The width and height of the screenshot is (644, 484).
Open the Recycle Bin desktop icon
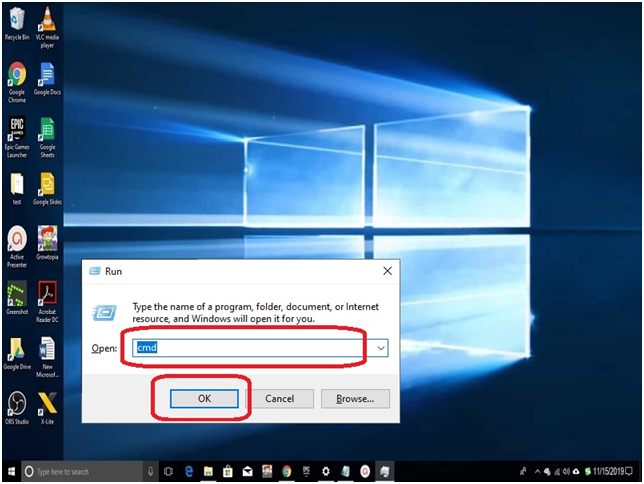point(17,24)
